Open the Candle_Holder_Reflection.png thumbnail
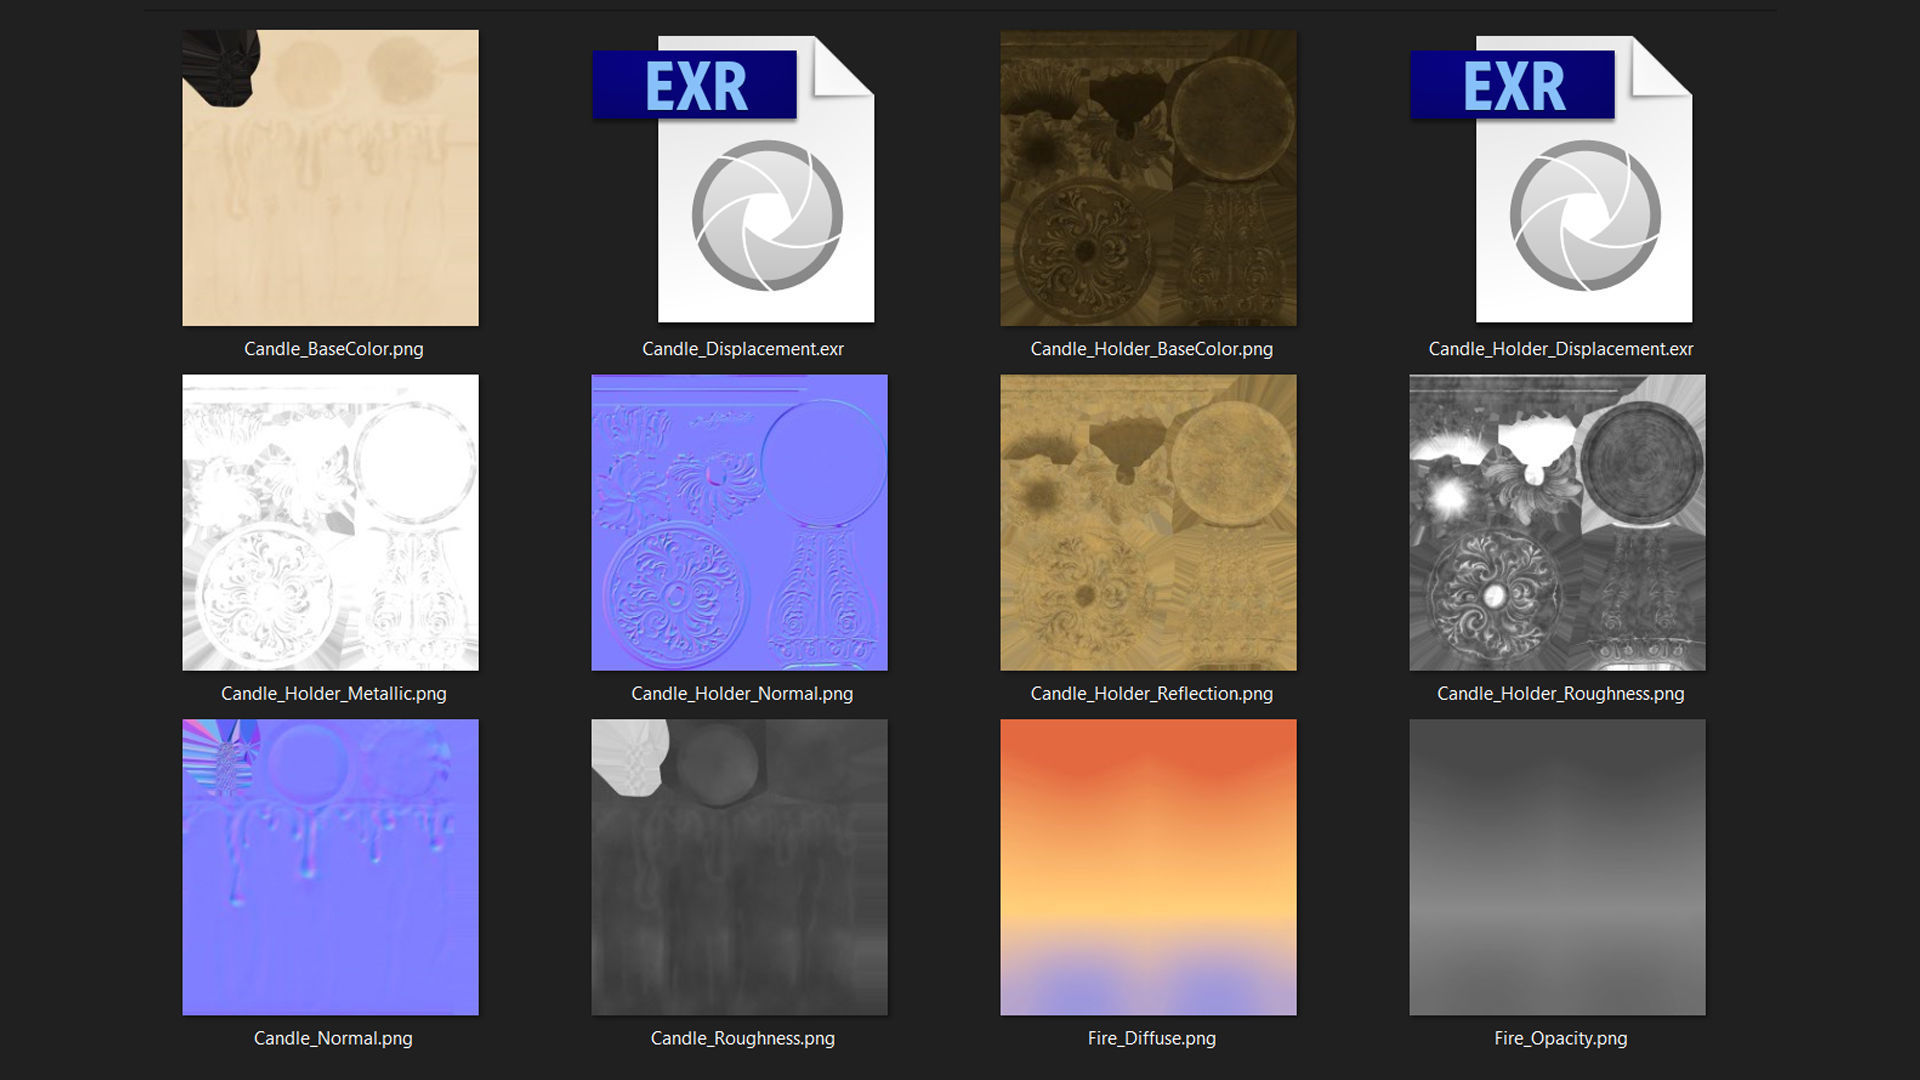 (1148, 522)
